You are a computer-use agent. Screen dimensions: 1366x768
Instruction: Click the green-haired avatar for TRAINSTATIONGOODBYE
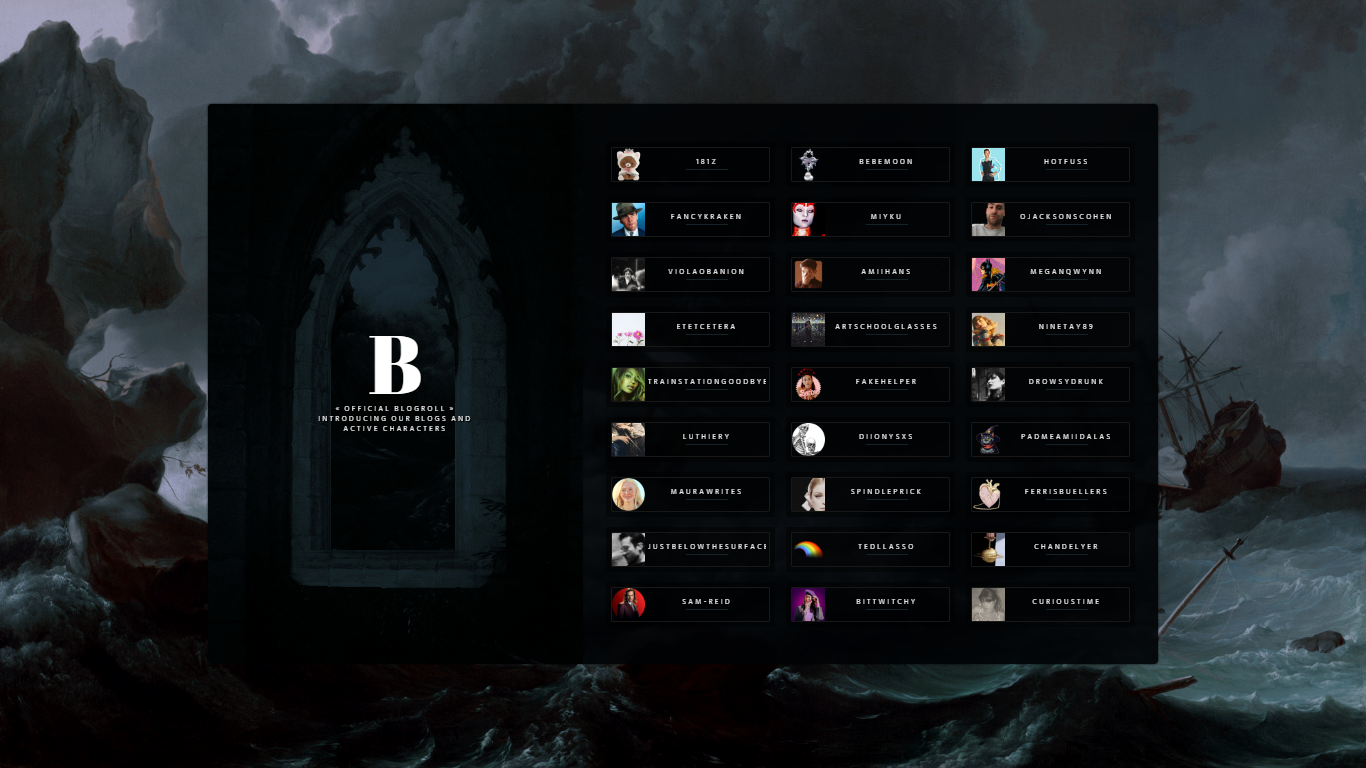click(628, 384)
